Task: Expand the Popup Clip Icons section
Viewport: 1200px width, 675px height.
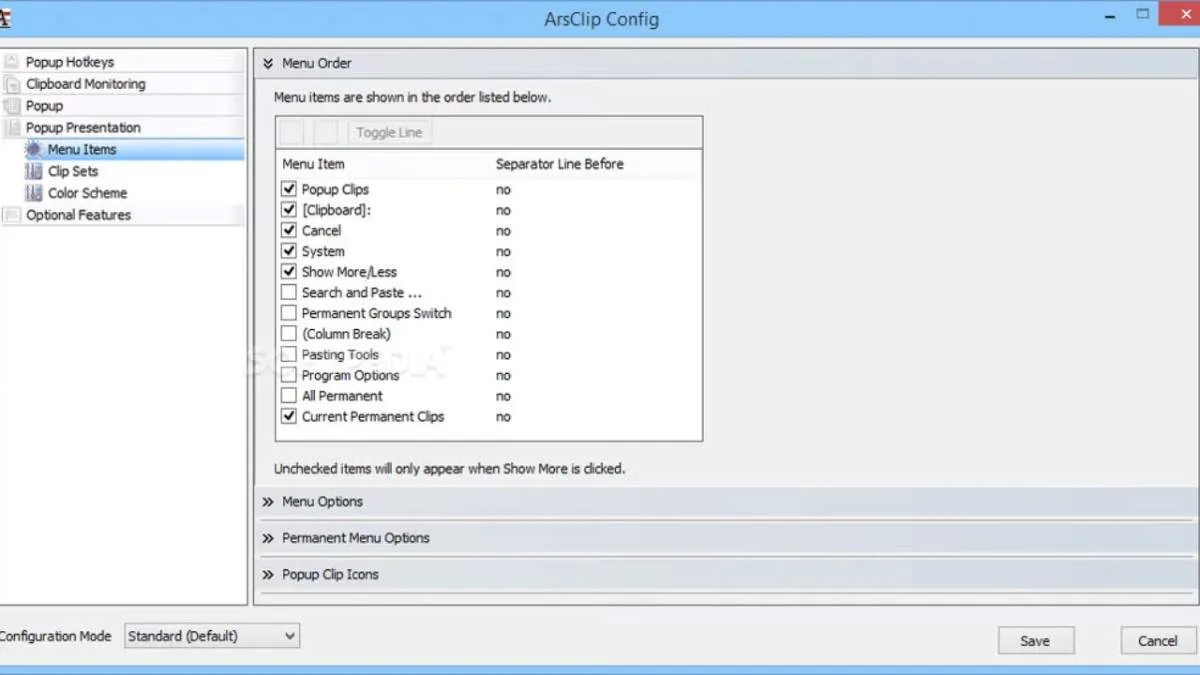Action: coord(268,575)
